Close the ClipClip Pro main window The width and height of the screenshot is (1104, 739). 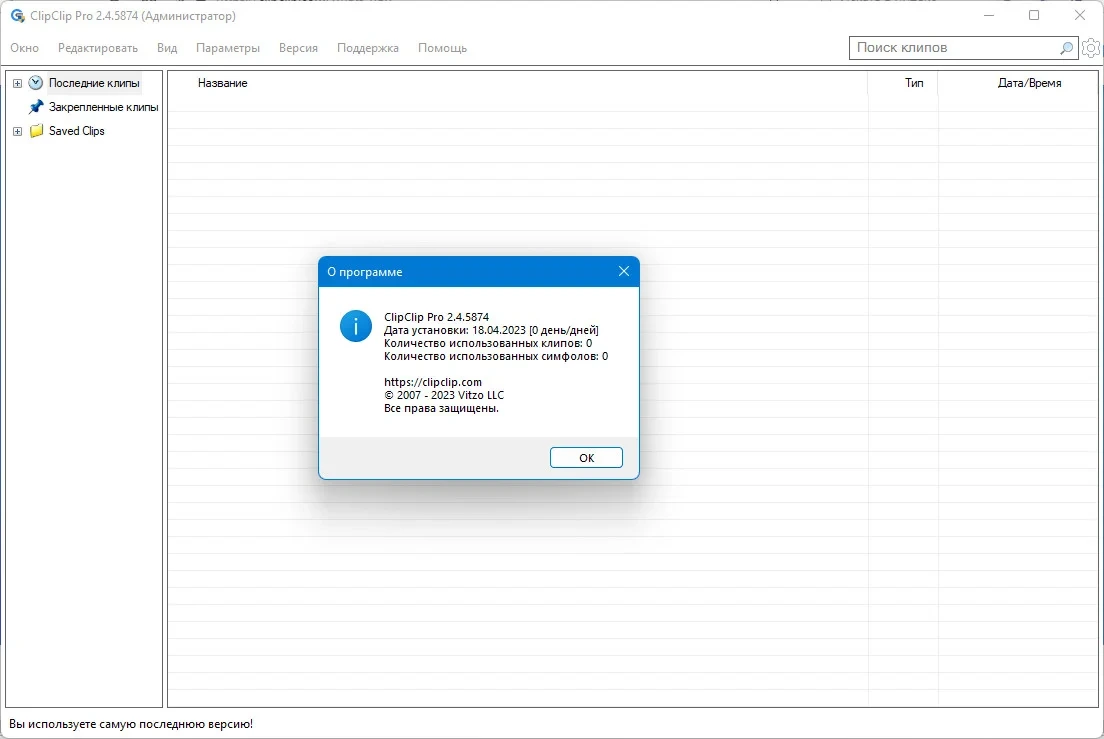[1079, 15]
